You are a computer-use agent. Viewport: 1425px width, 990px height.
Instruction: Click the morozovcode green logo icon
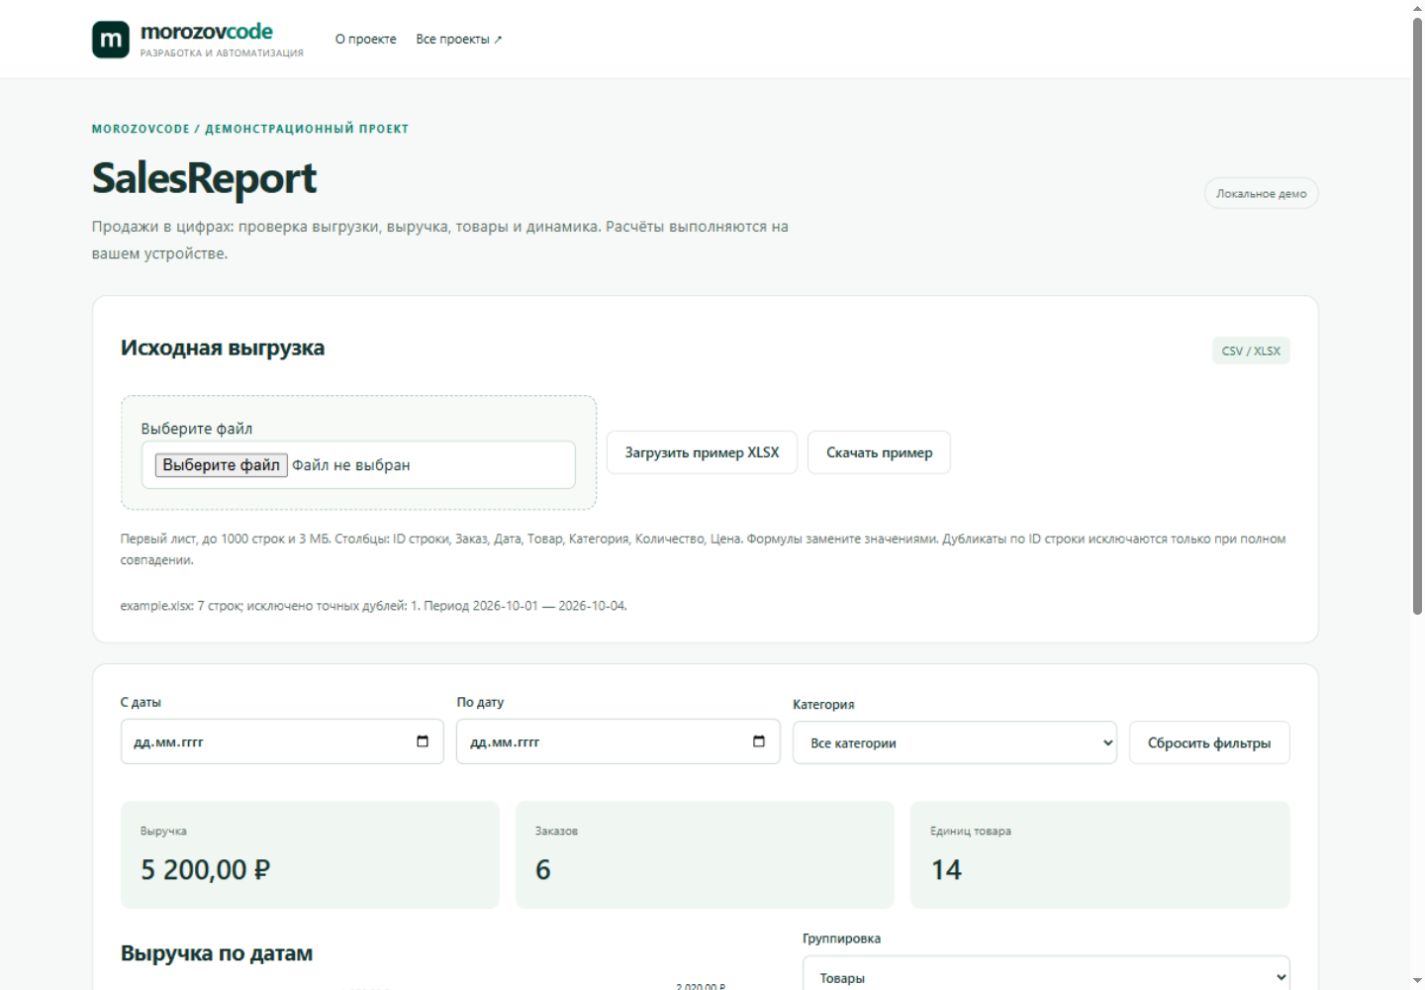[x=110, y=40]
